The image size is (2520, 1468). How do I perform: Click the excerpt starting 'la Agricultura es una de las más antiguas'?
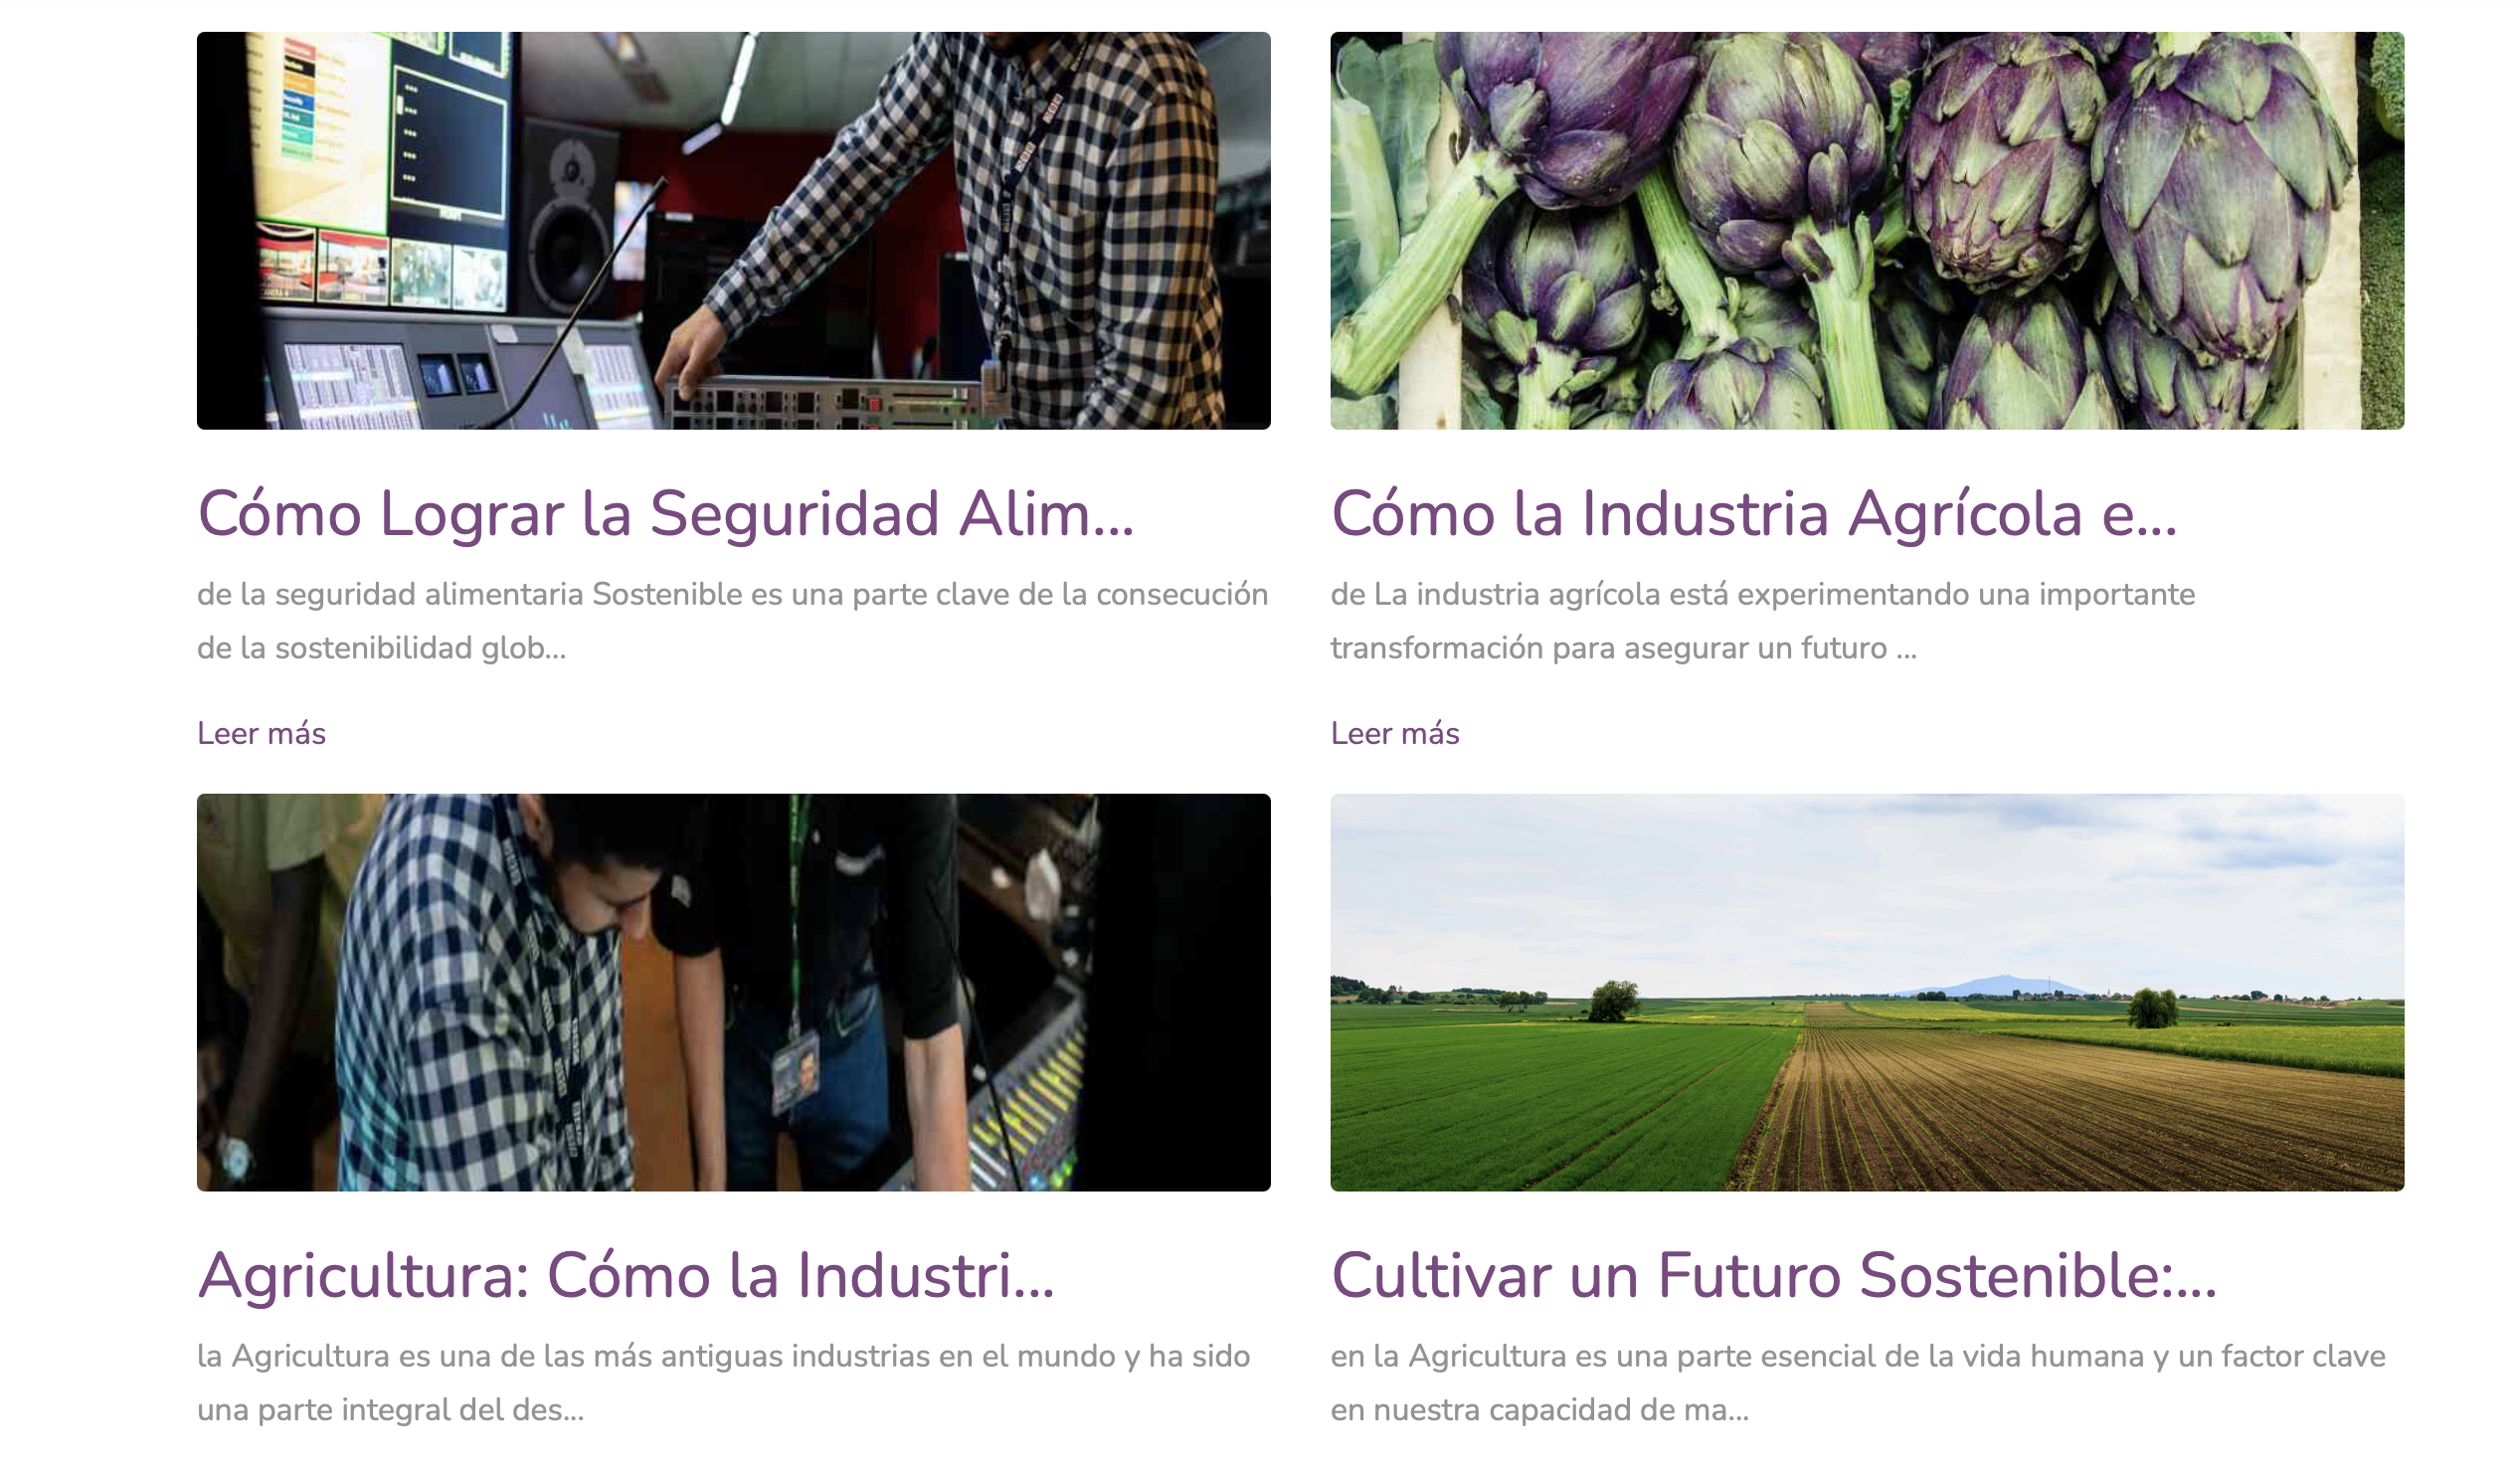(x=723, y=1383)
